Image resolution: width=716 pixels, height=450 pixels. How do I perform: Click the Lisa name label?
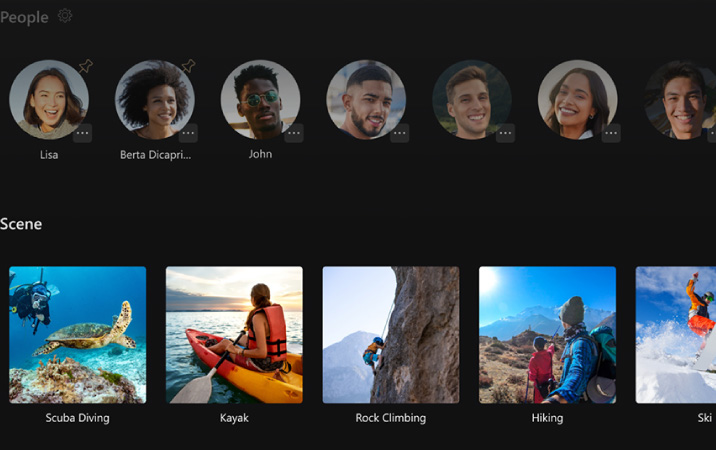pyautogui.click(x=49, y=155)
